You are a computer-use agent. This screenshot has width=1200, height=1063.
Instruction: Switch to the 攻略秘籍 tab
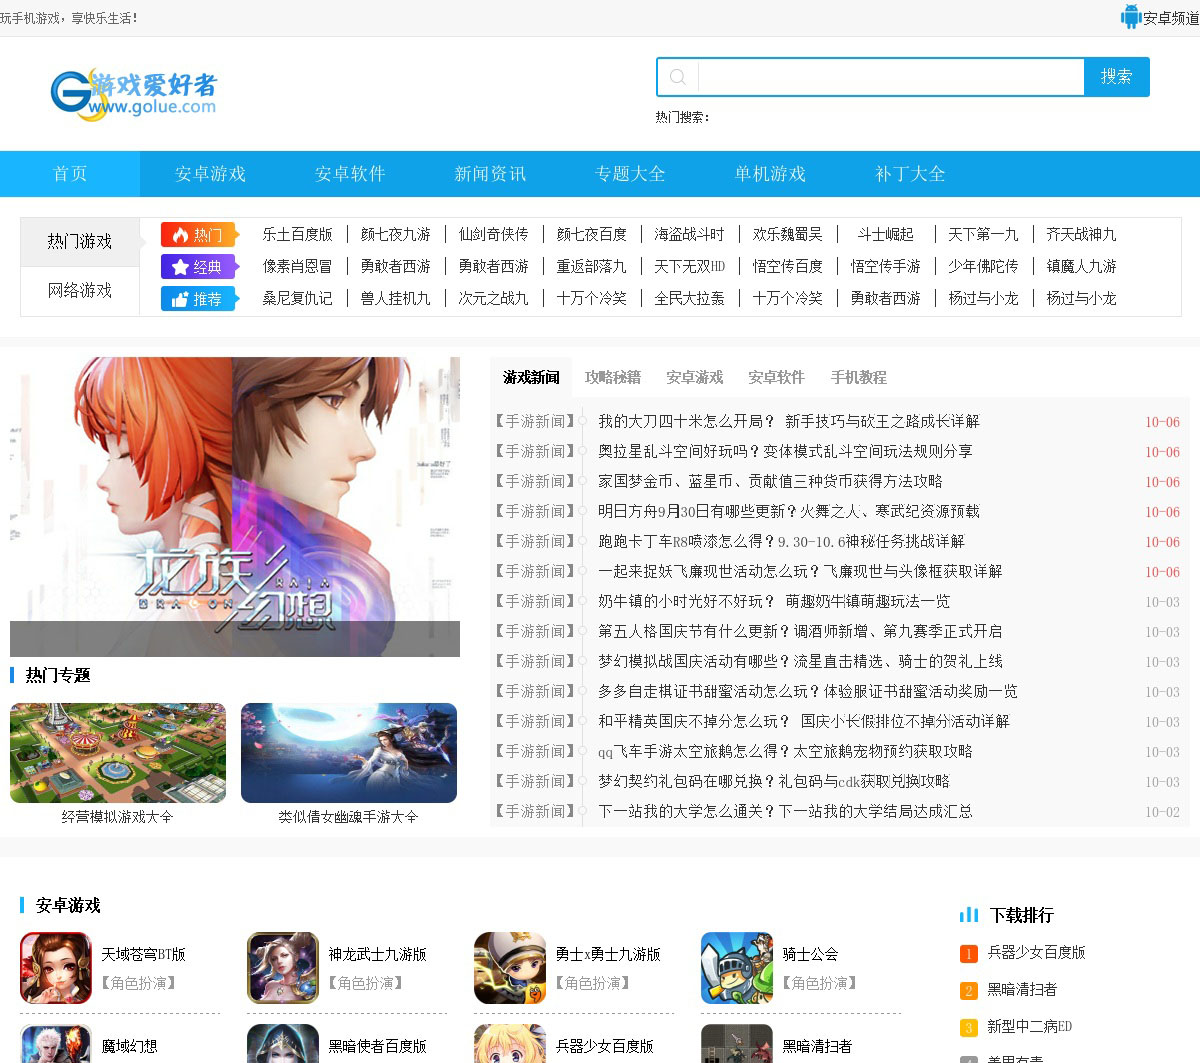(x=613, y=377)
